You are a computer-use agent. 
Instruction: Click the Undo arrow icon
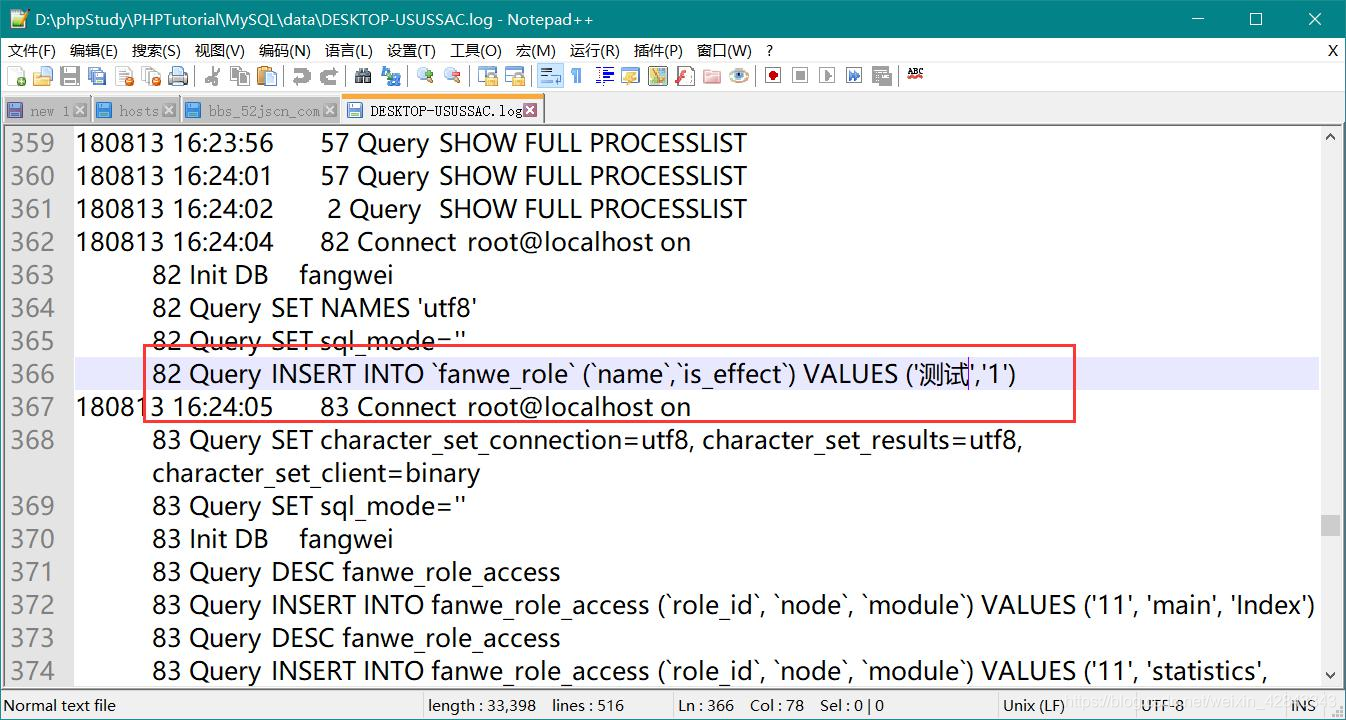tap(301, 76)
